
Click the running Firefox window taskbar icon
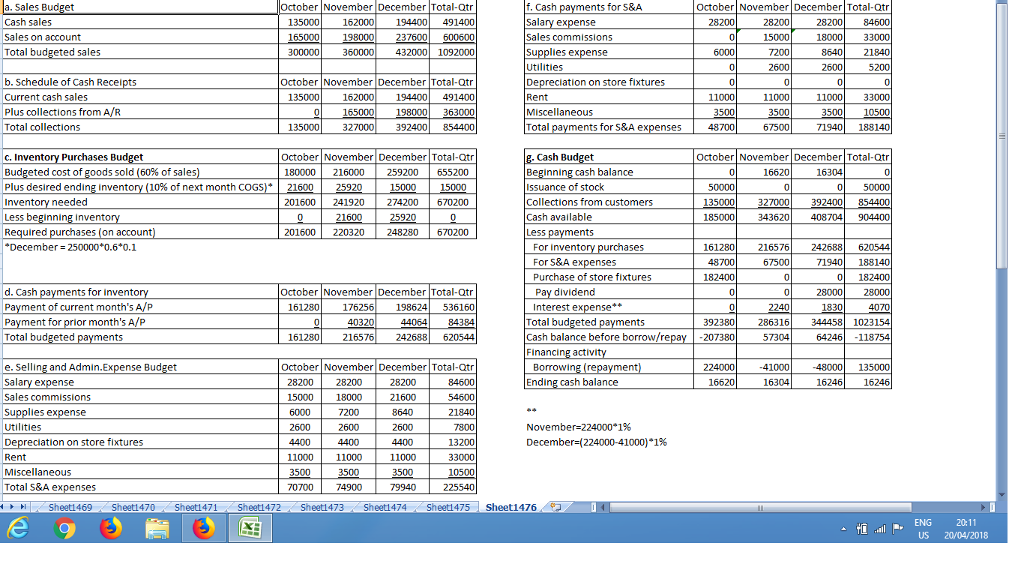point(202,527)
